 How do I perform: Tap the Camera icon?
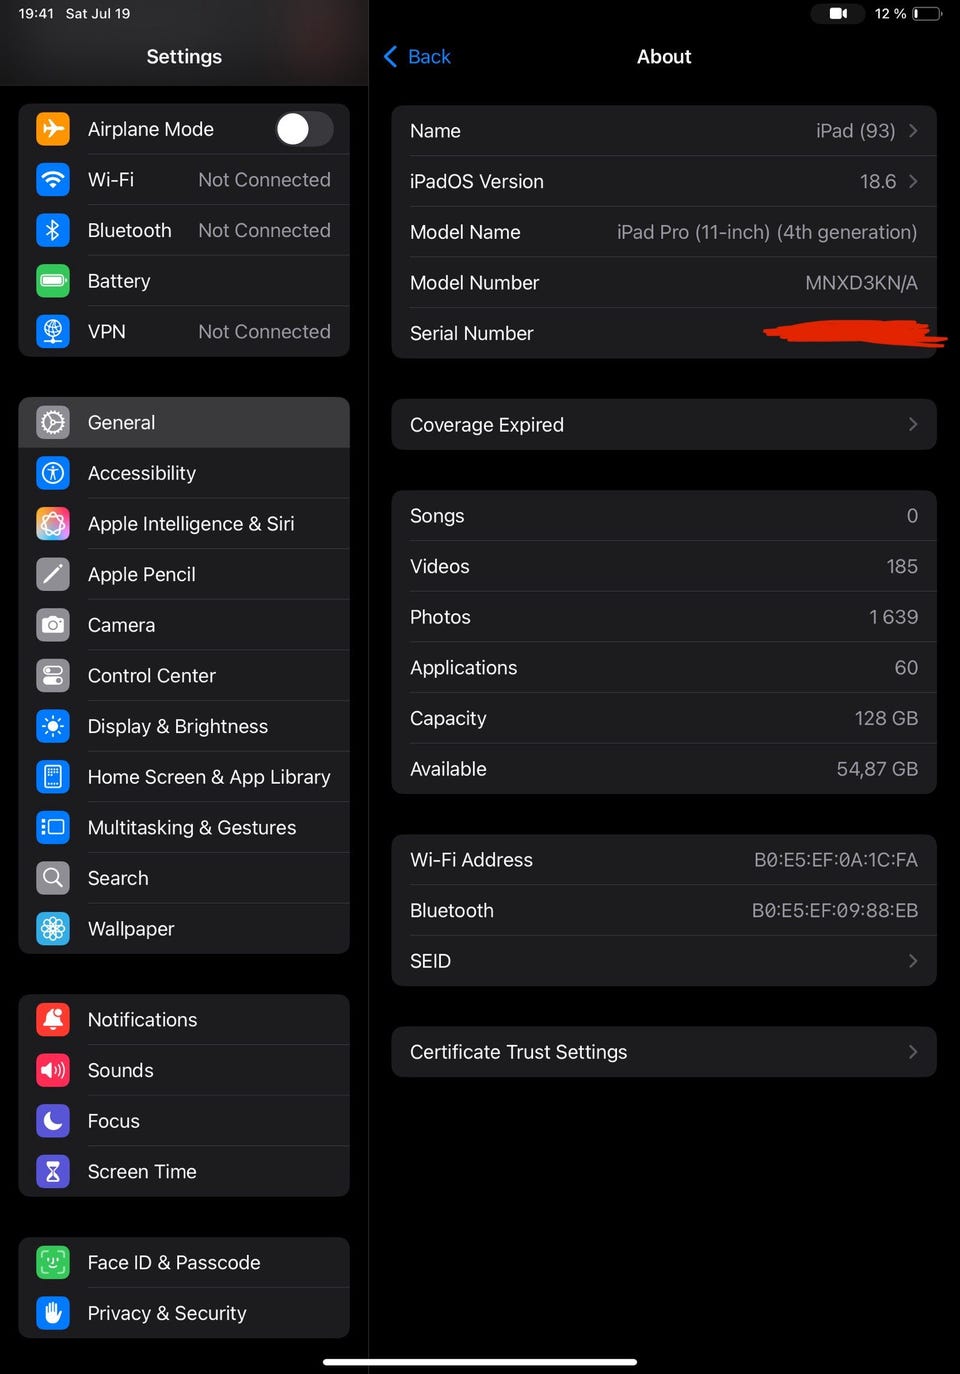click(x=53, y=625)
